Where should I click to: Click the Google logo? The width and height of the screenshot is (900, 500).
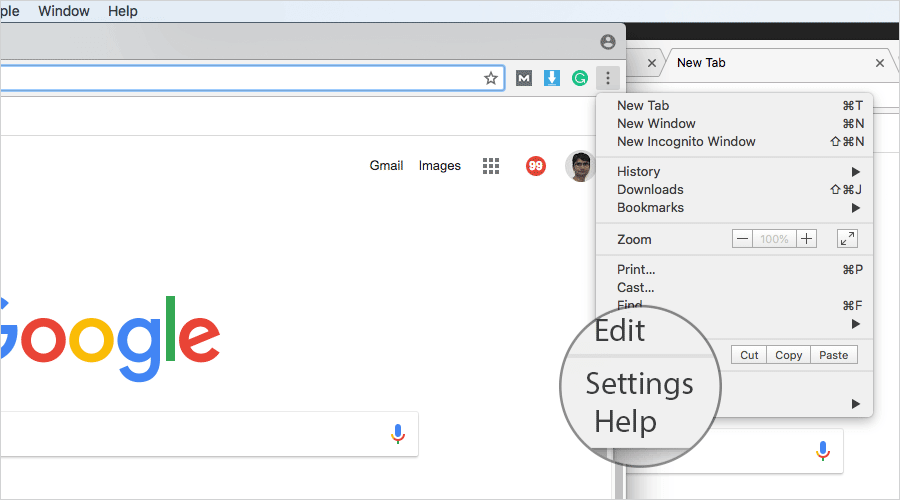pyautogui.click(x=110, y=339)
